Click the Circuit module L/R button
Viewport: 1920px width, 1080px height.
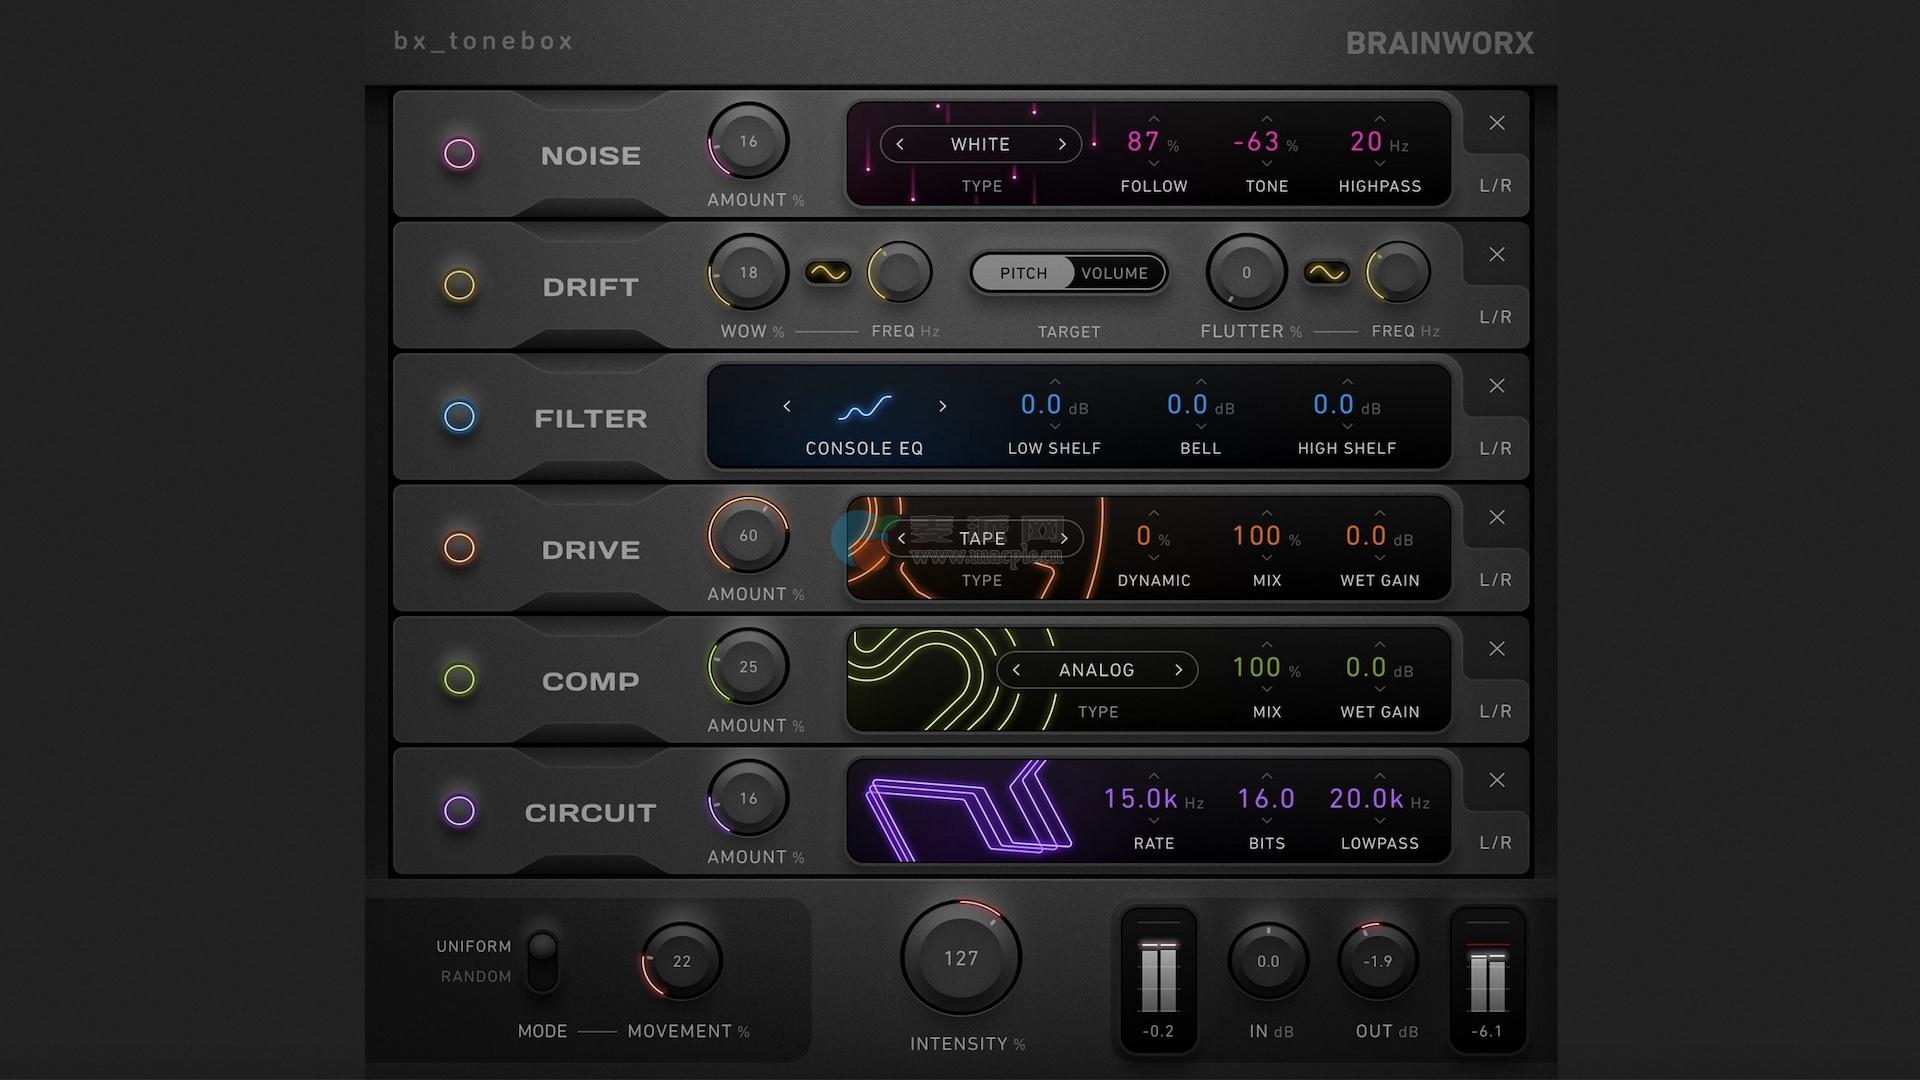pos(1495,843)
